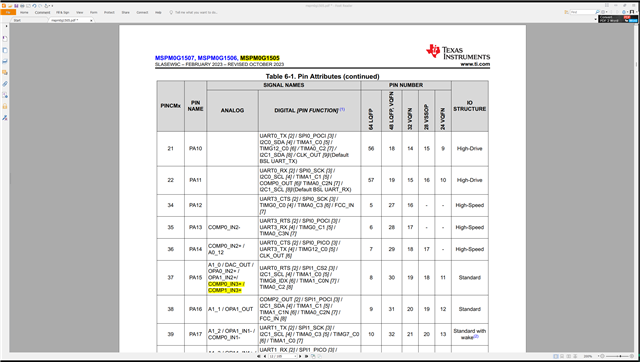Open the File menu
This screenshot has width=640, height=362.
(8, 12)
